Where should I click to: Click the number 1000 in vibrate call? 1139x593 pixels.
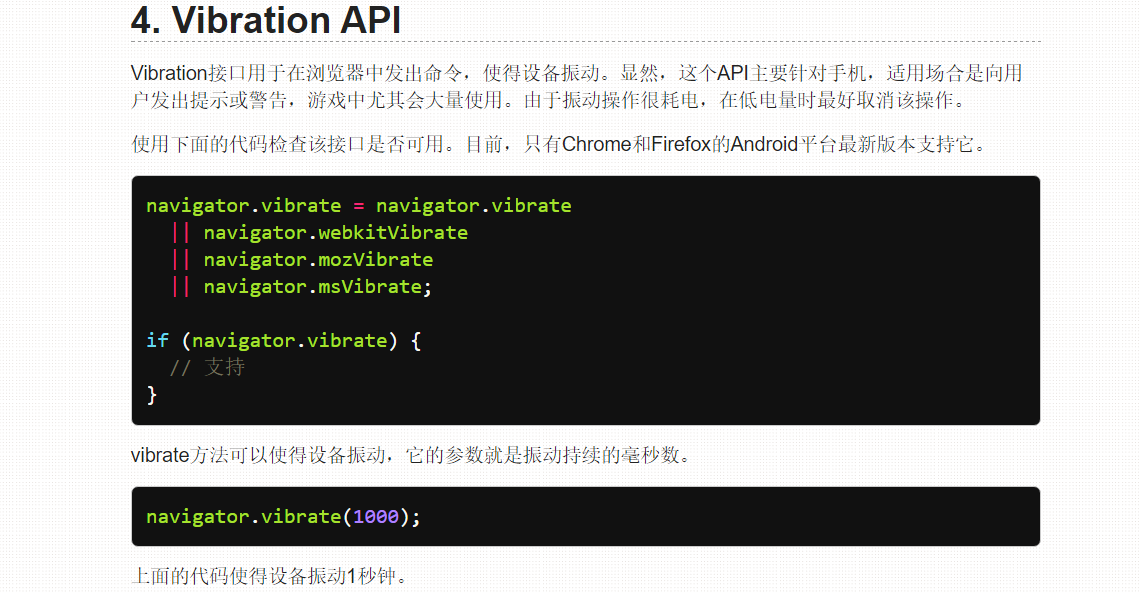pyautogui.click(x=376, y=517)
